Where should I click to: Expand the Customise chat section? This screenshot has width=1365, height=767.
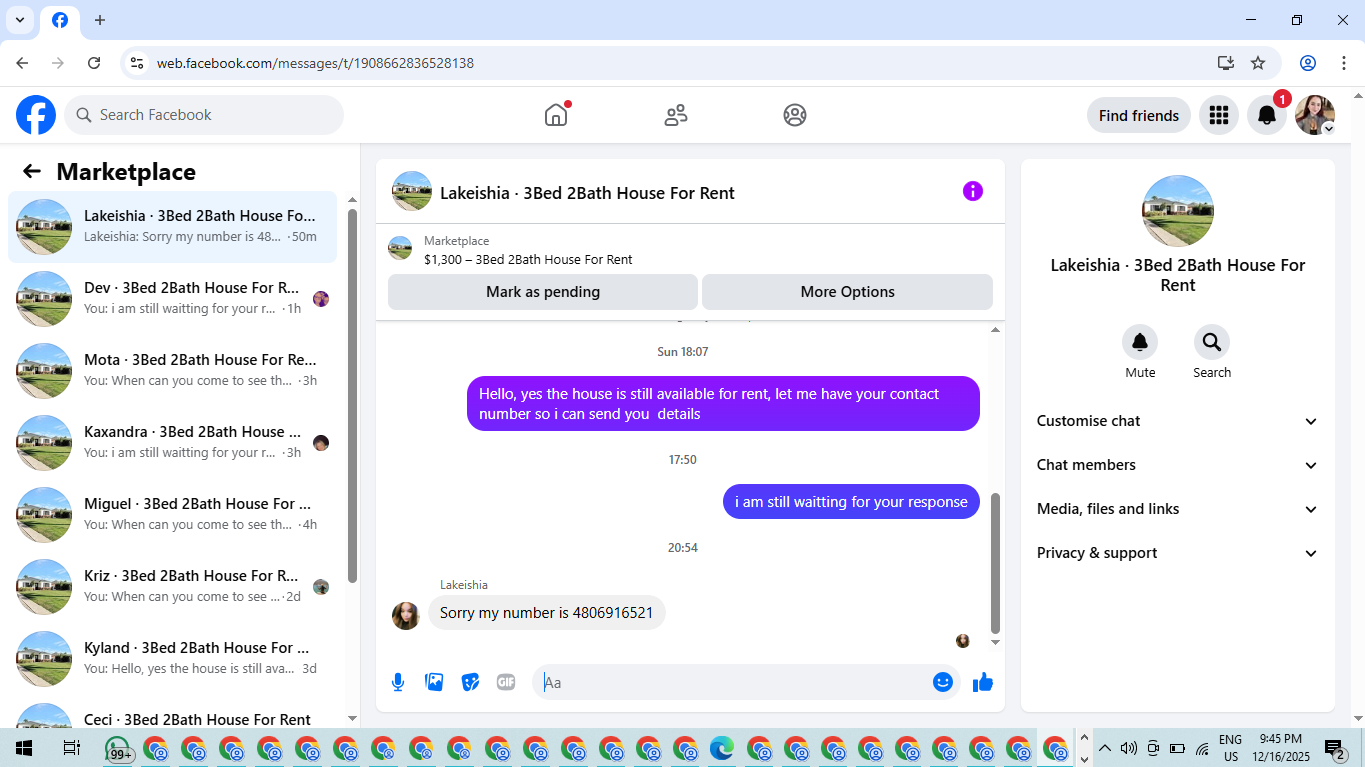[1178, 421]
